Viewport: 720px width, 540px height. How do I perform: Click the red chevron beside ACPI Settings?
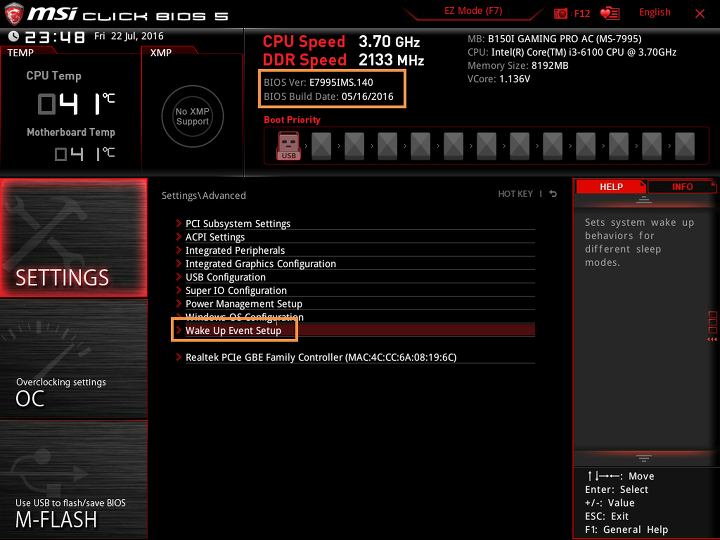click(x=179, y=236)
